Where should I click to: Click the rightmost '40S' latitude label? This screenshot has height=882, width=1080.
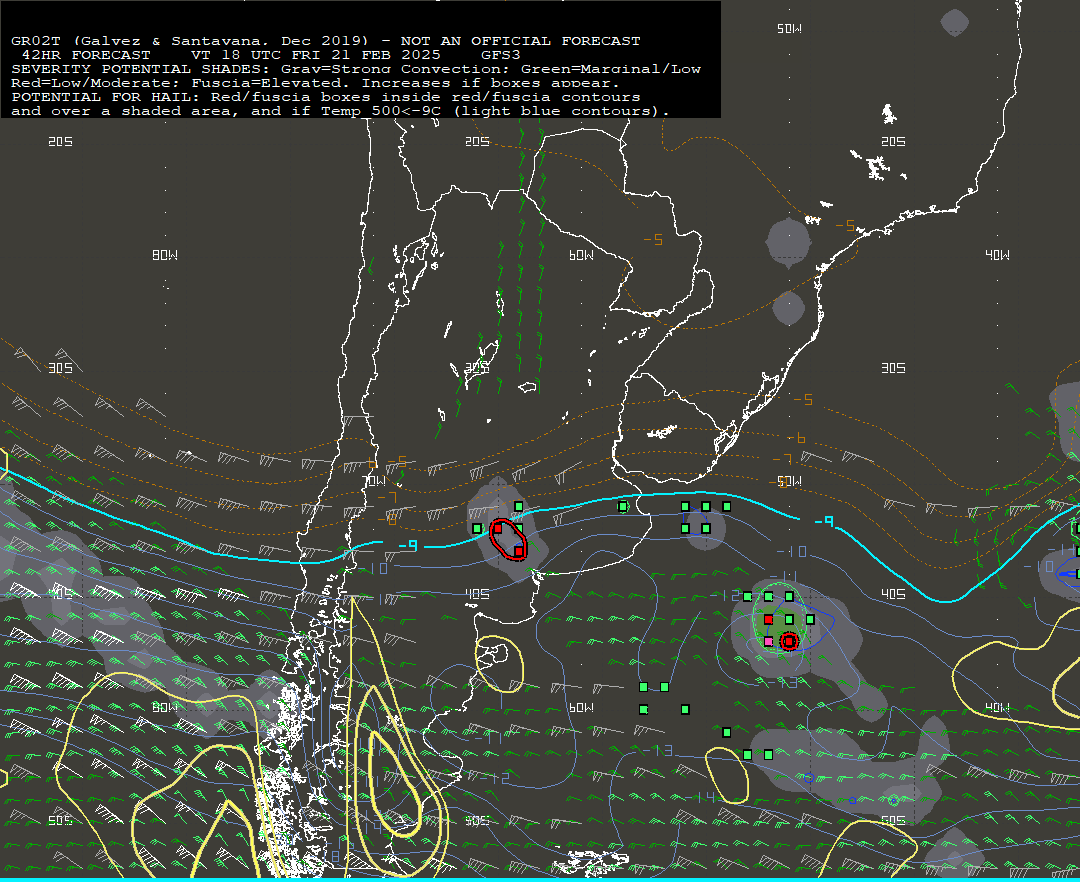[893, 594]
